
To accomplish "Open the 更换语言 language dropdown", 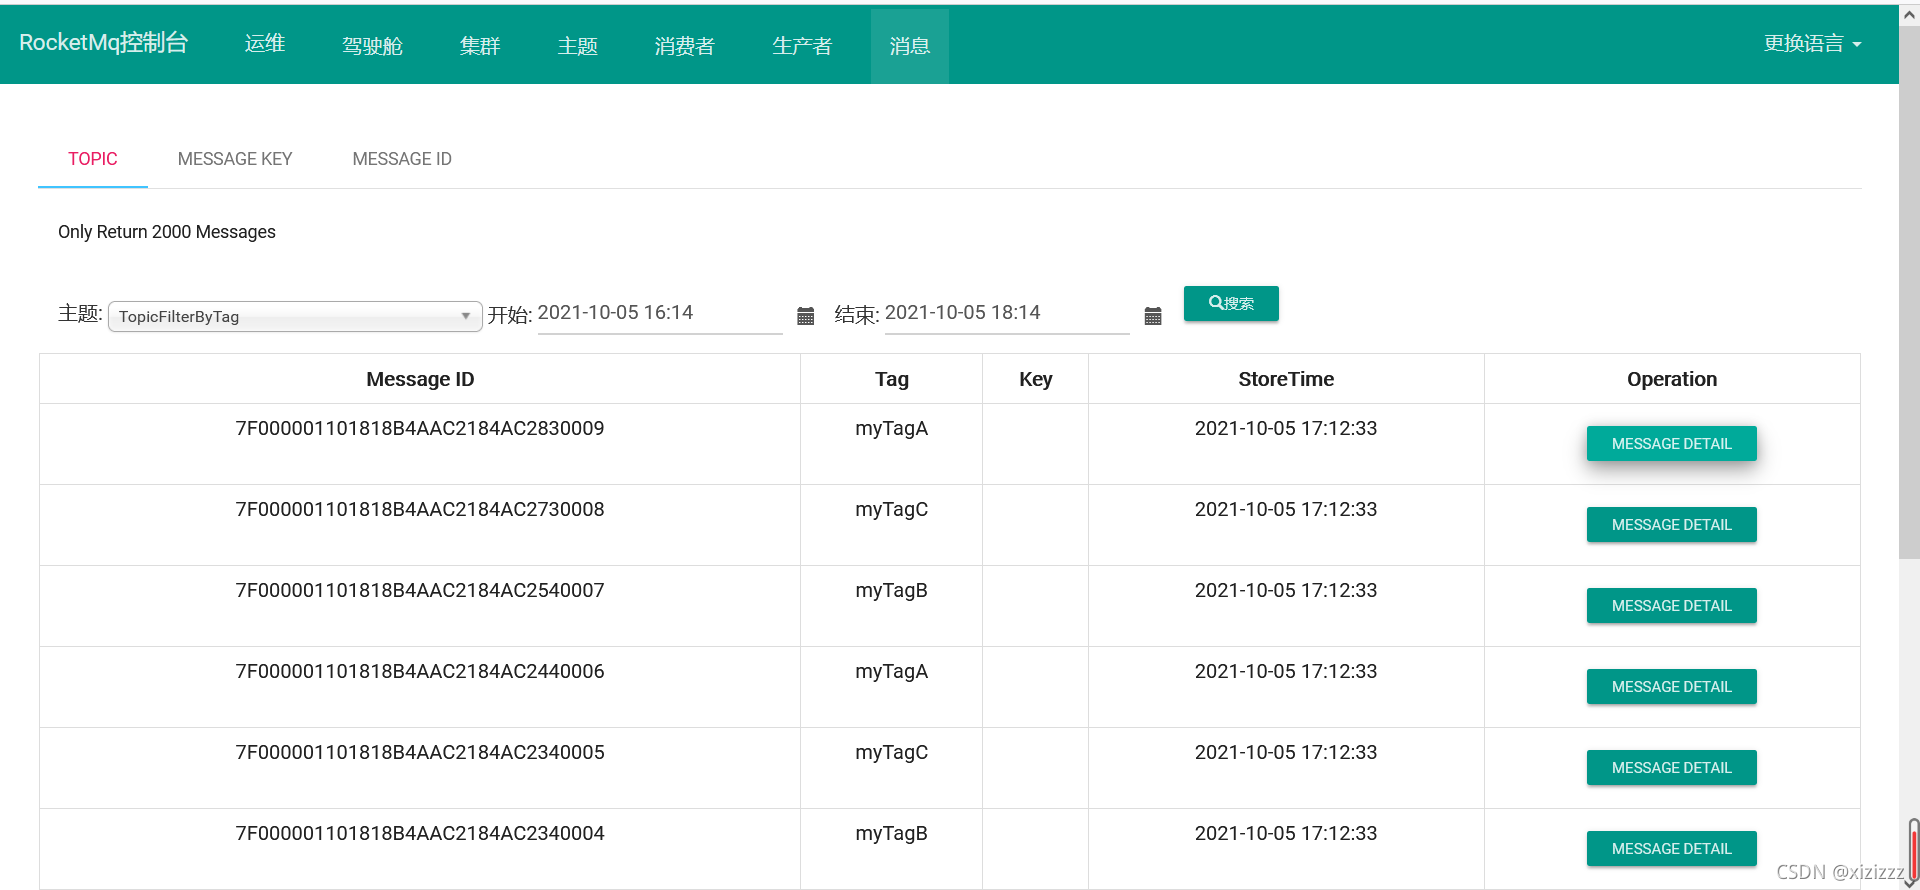I will click(1812, 44).
